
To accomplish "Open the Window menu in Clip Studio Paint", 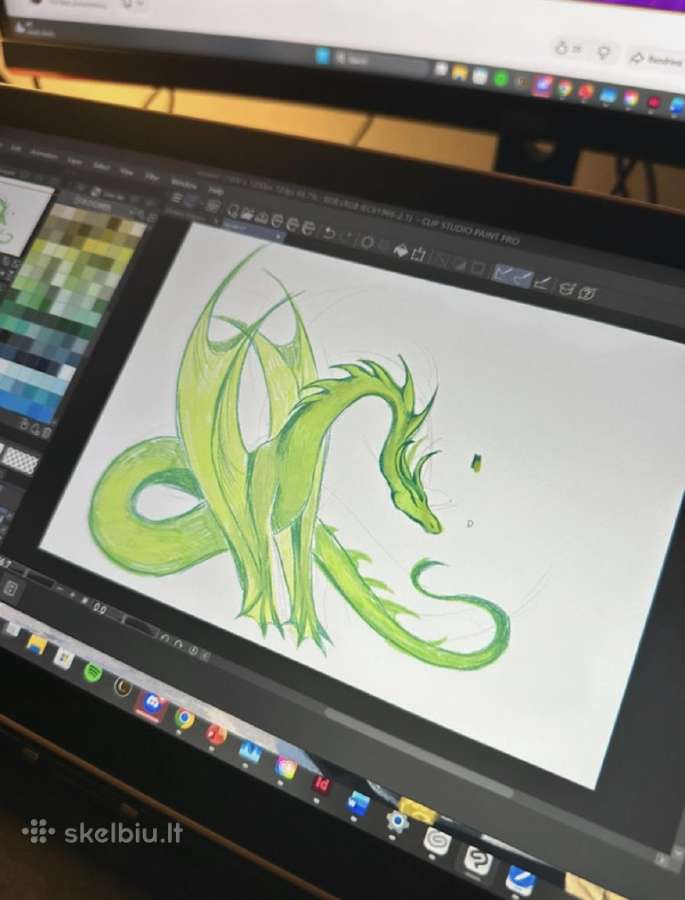I will point(184,184).
